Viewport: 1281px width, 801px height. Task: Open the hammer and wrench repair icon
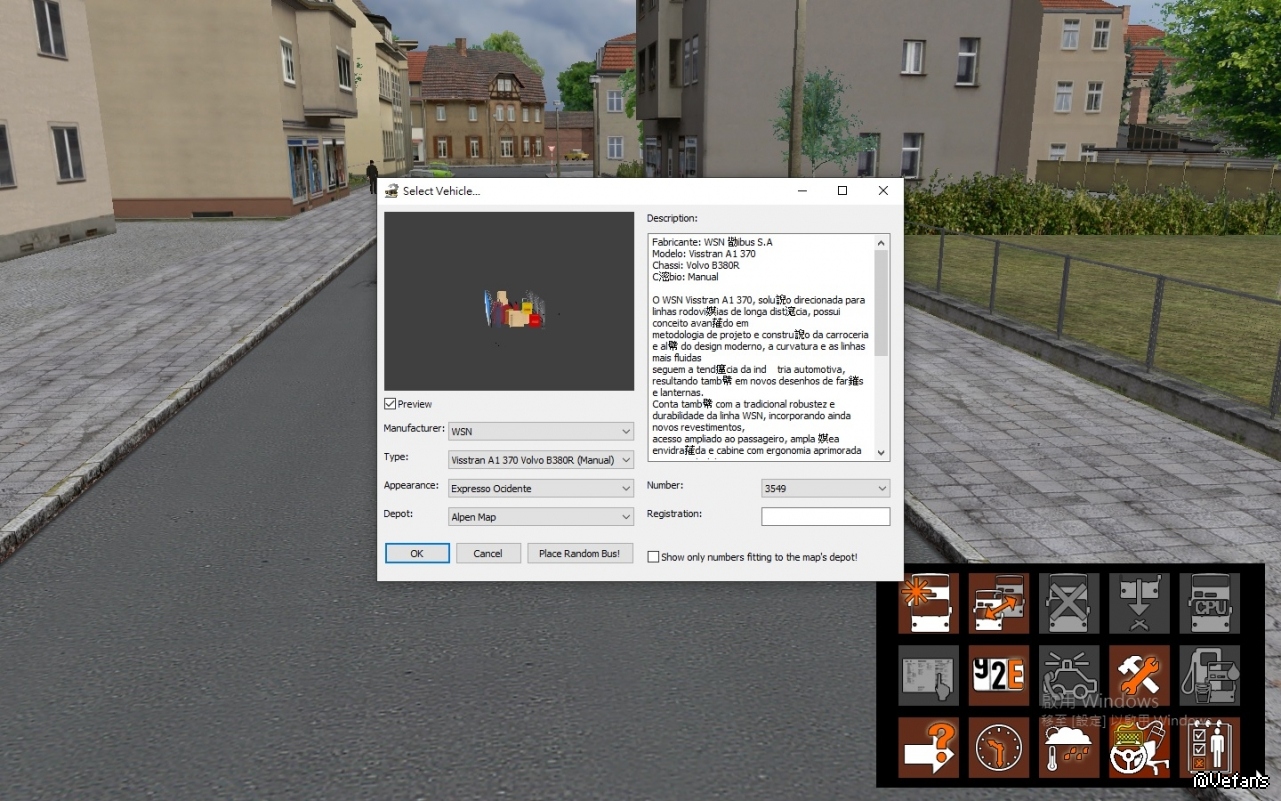[1139, 675]
